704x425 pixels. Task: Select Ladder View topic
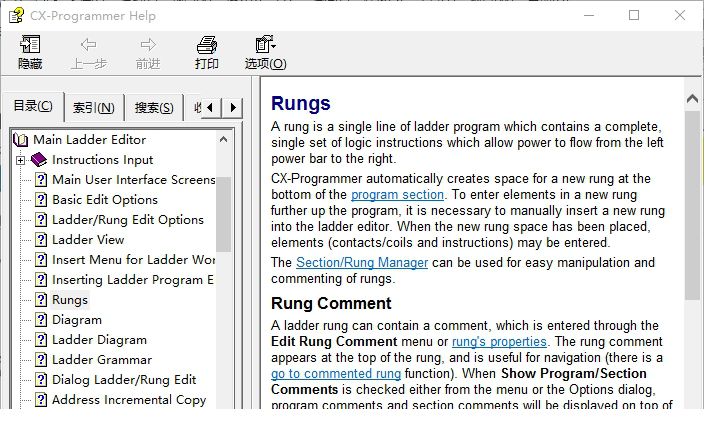pos(88,240)
